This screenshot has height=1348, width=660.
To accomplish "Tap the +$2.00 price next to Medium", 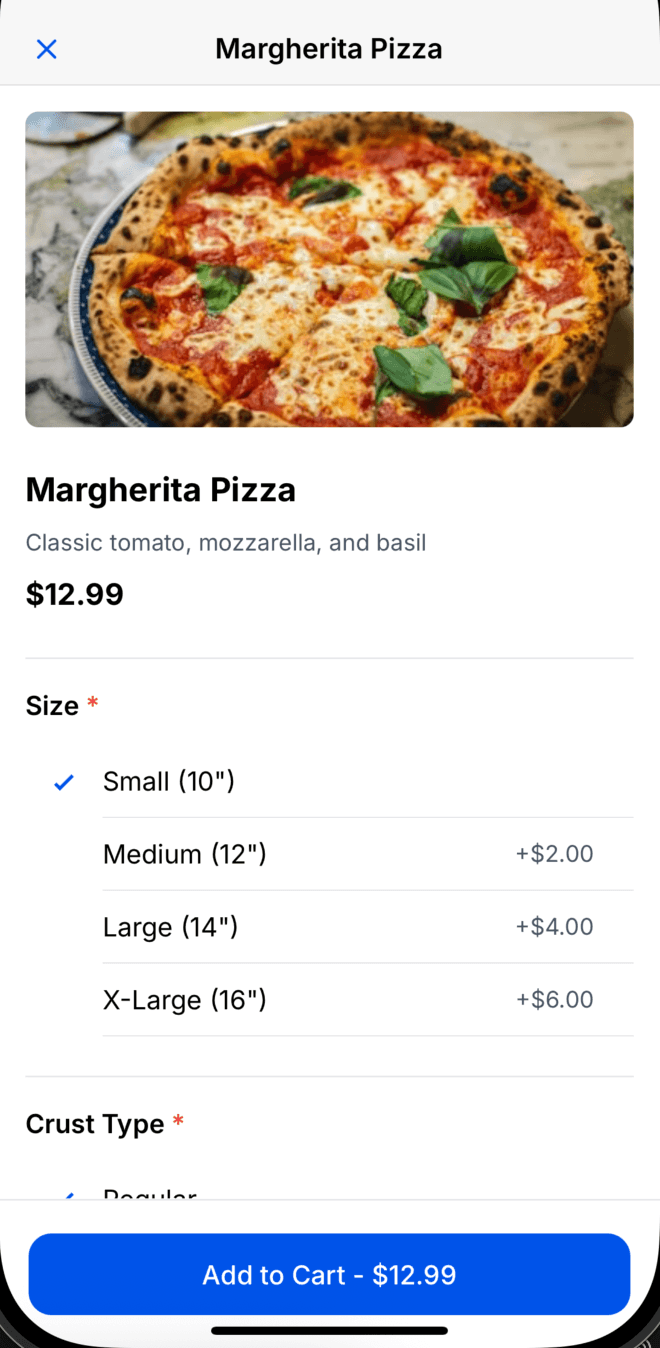I will point(554,854).
